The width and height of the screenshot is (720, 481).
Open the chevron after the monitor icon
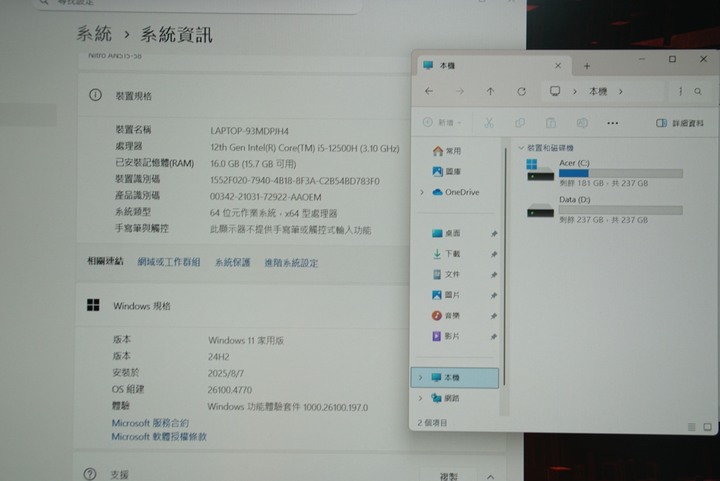pyautogui.click(x=574, y=92)
